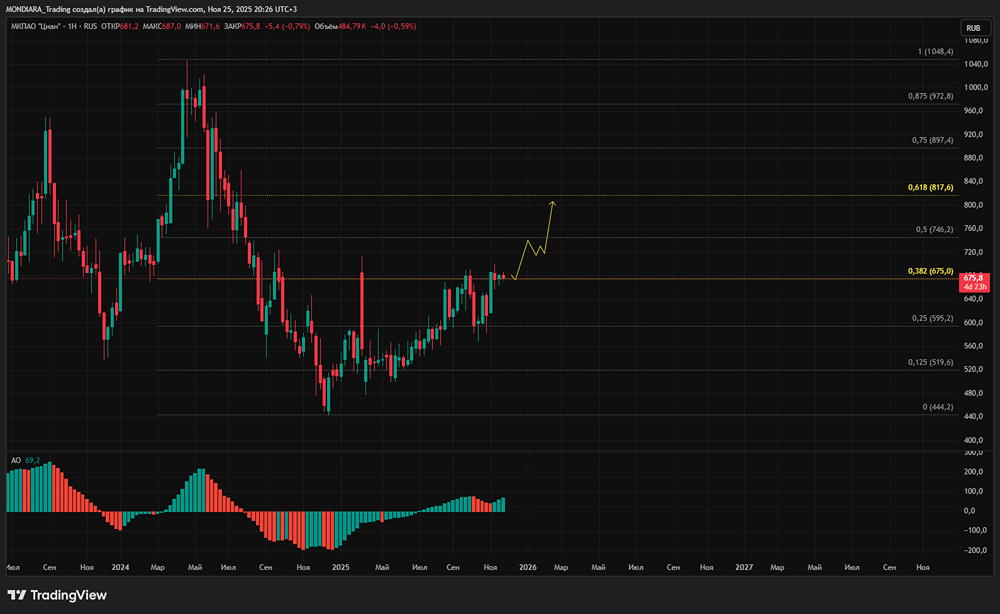Click the Объём 484,79K volume value

point(340,27)
